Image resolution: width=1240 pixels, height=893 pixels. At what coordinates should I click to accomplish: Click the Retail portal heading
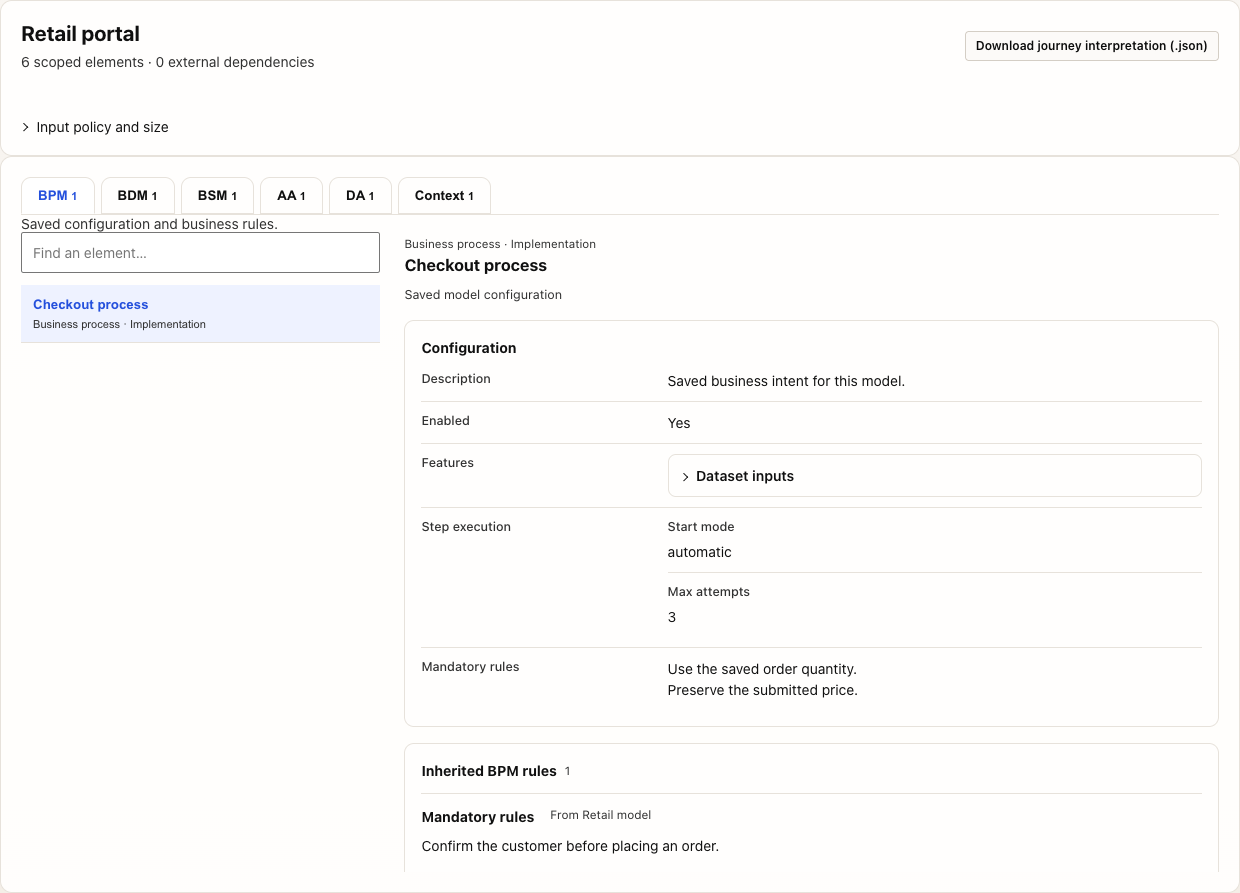[81, 34]
